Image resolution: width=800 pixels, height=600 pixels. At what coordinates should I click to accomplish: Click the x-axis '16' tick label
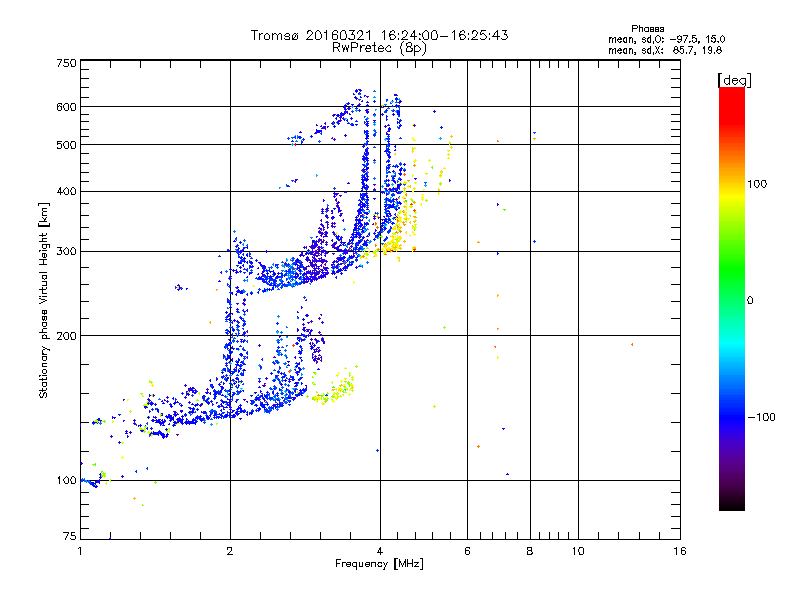(x=680, y=551)
